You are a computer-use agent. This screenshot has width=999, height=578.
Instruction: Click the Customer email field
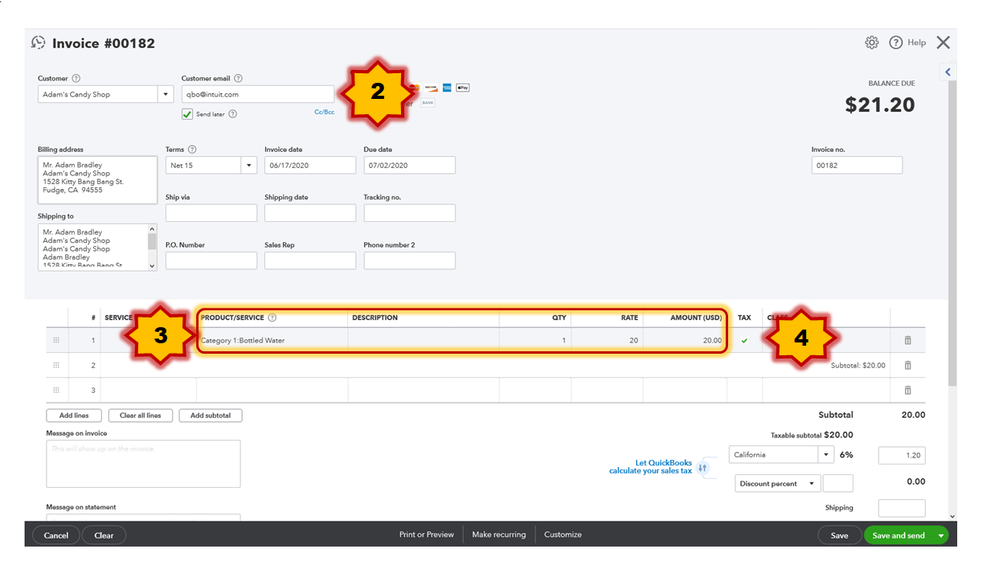click(x=257, y=94)
